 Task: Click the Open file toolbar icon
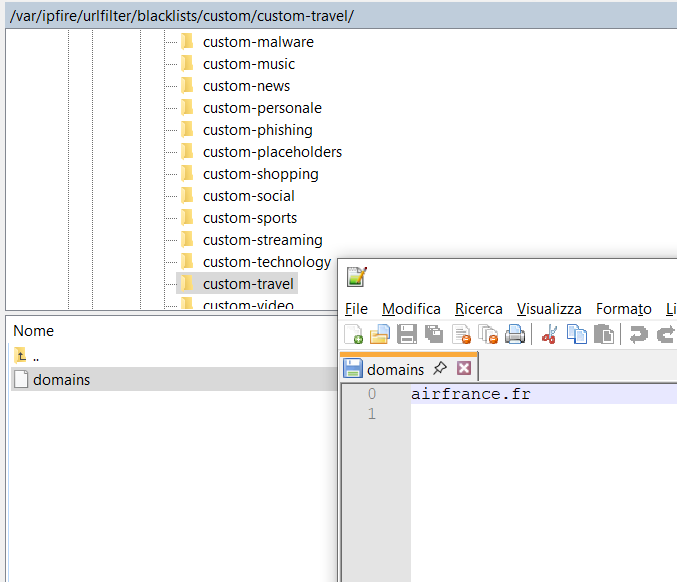click(x=380, y=335)
